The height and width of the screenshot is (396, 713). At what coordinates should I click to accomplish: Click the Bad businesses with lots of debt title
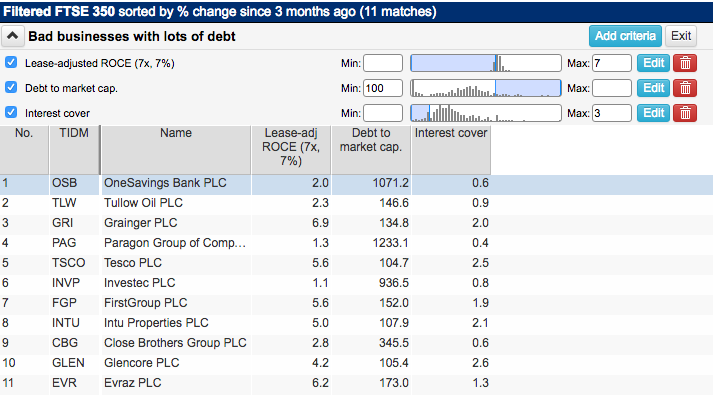132,36
